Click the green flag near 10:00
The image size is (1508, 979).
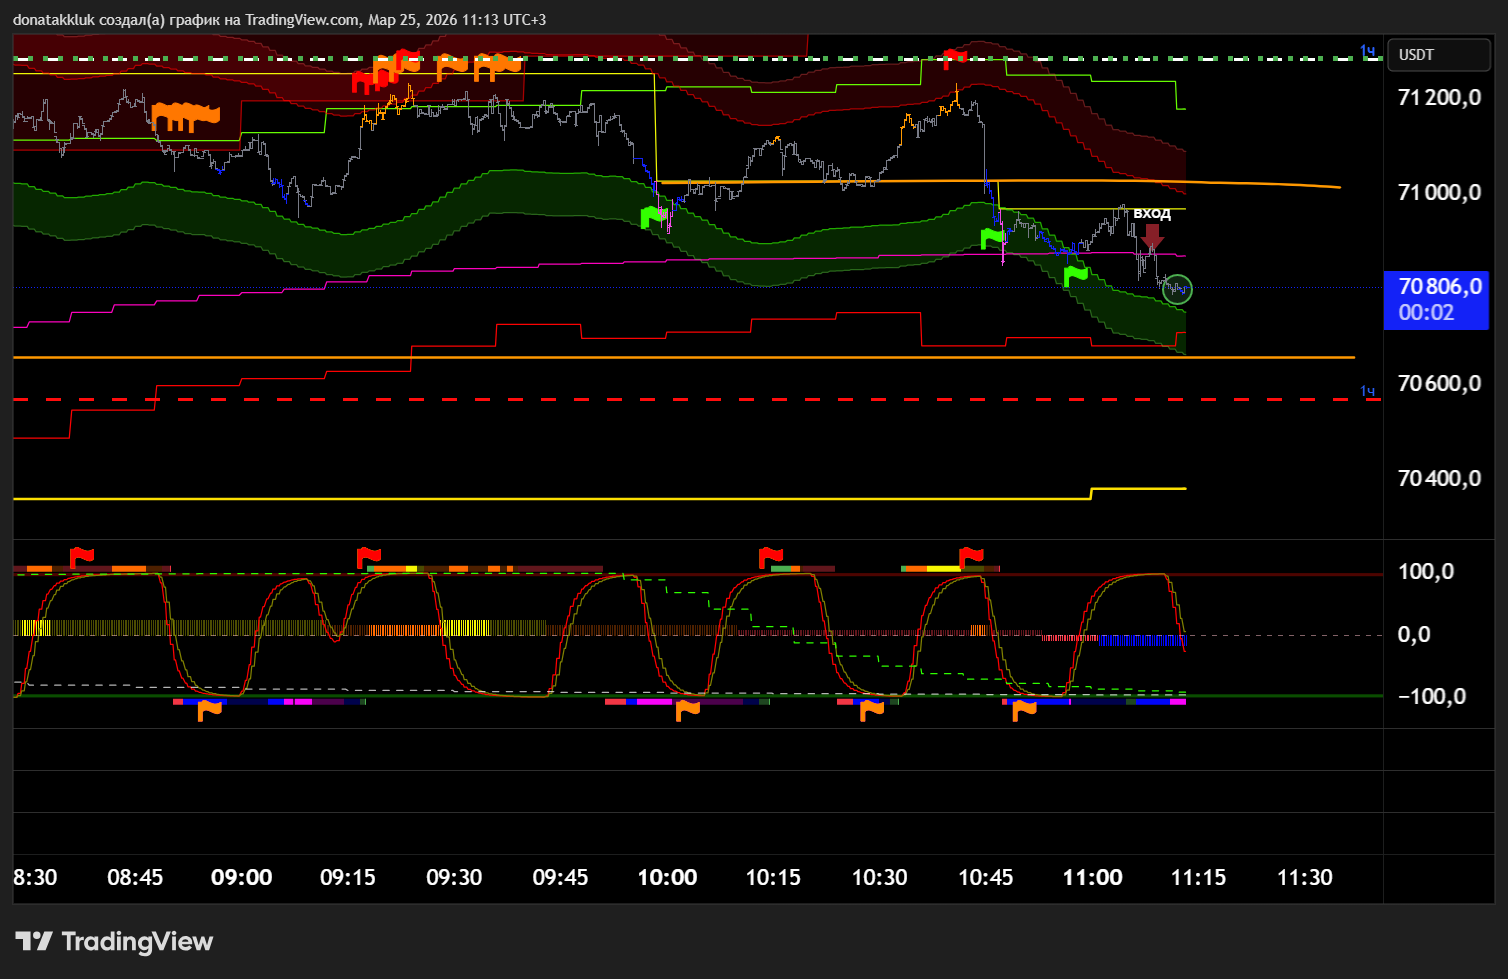[653, 216]
